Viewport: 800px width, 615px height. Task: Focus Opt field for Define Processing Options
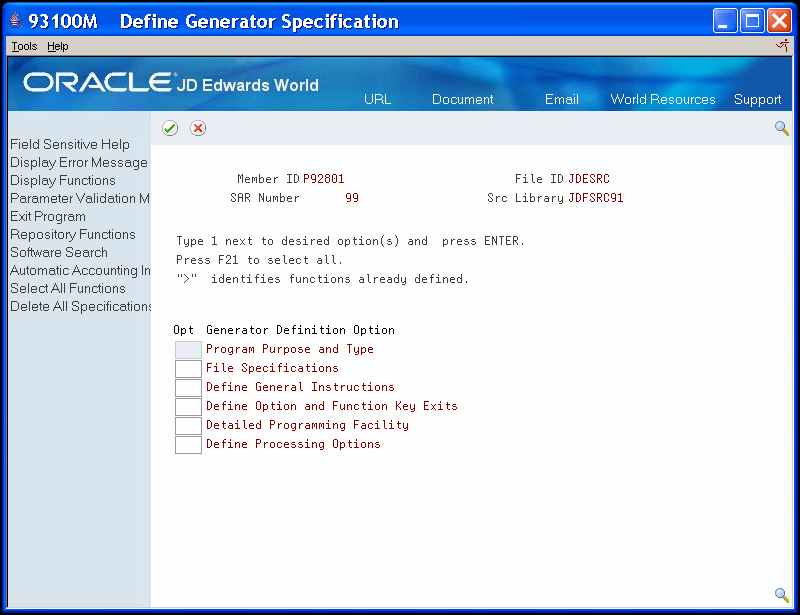(188, 445)
